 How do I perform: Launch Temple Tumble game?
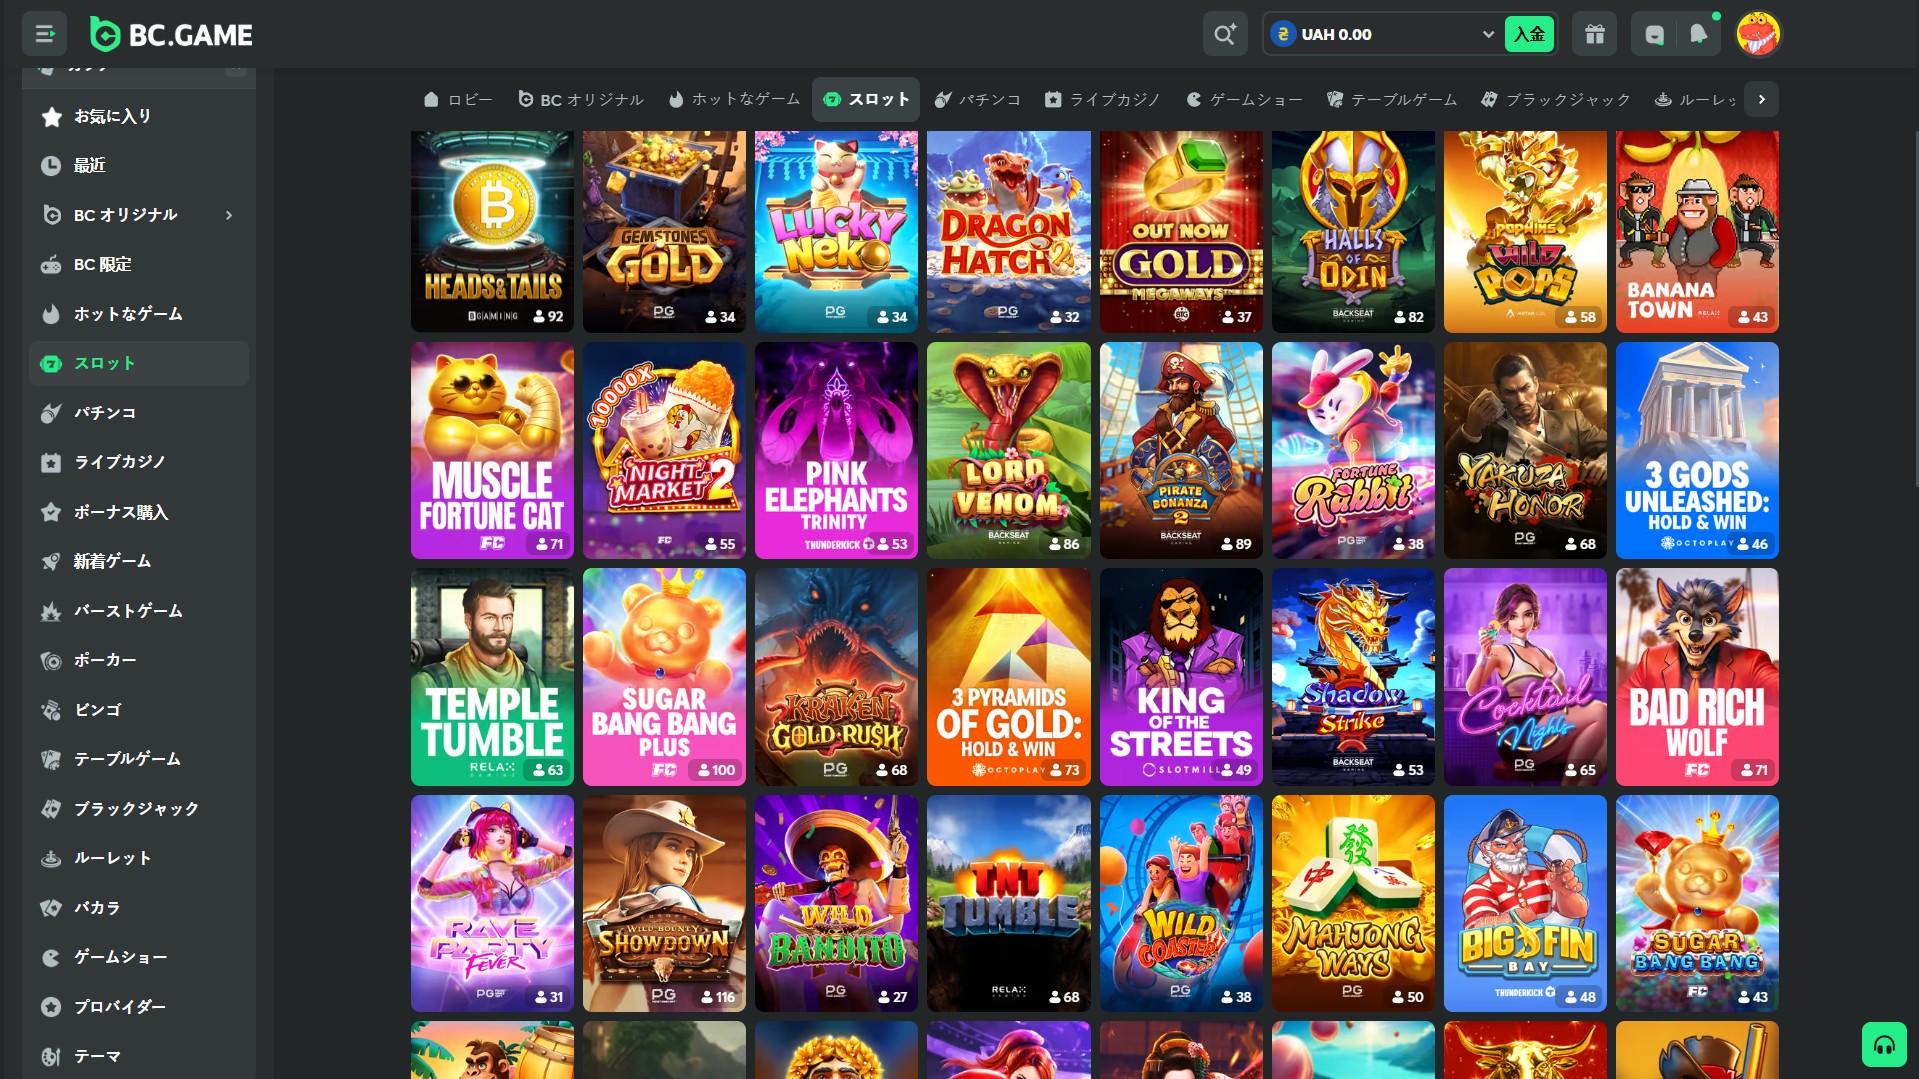492,677
